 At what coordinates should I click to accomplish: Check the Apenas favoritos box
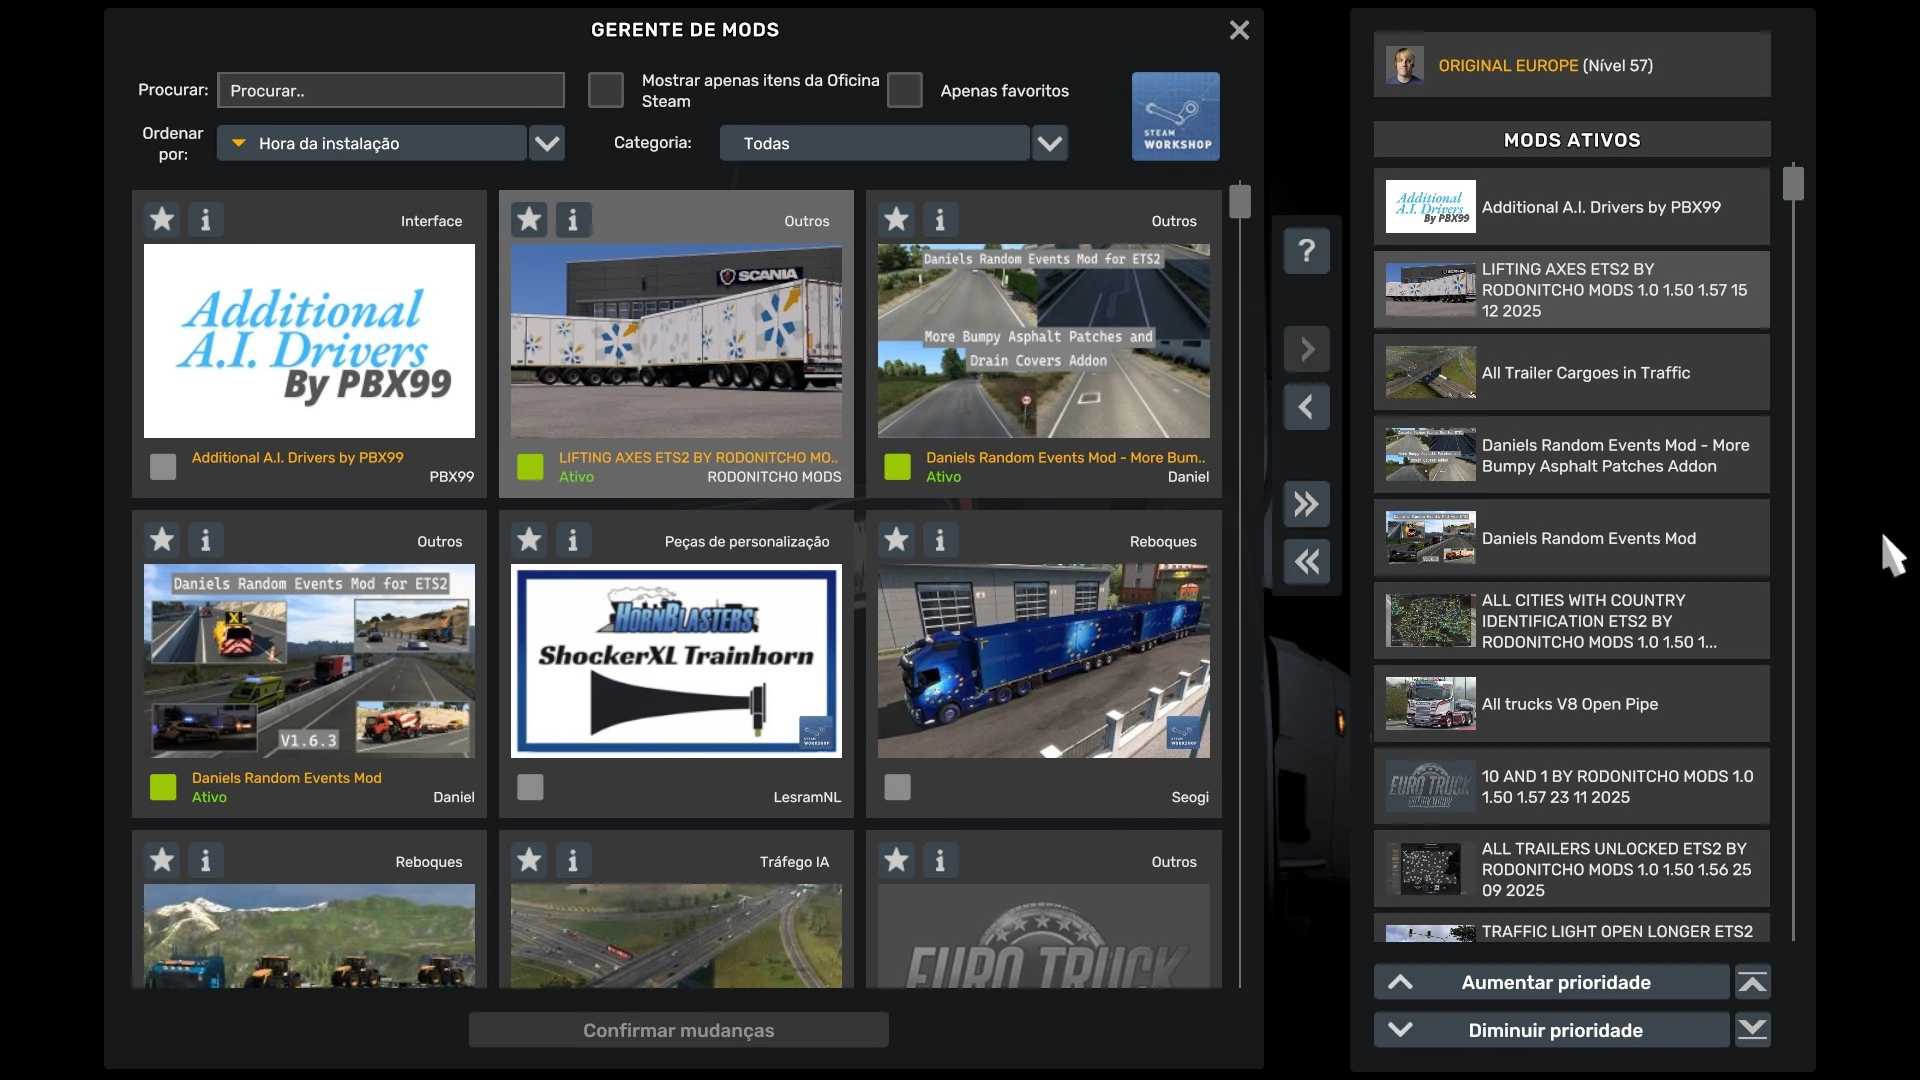click(904, 90)
